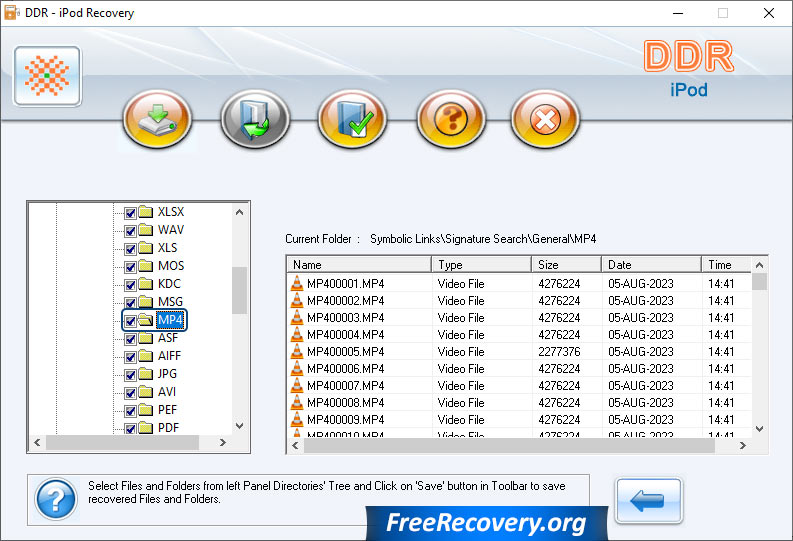793x541 pixels.
Task: Click the Current Folder path text
Action: click(x=483, y=239)
